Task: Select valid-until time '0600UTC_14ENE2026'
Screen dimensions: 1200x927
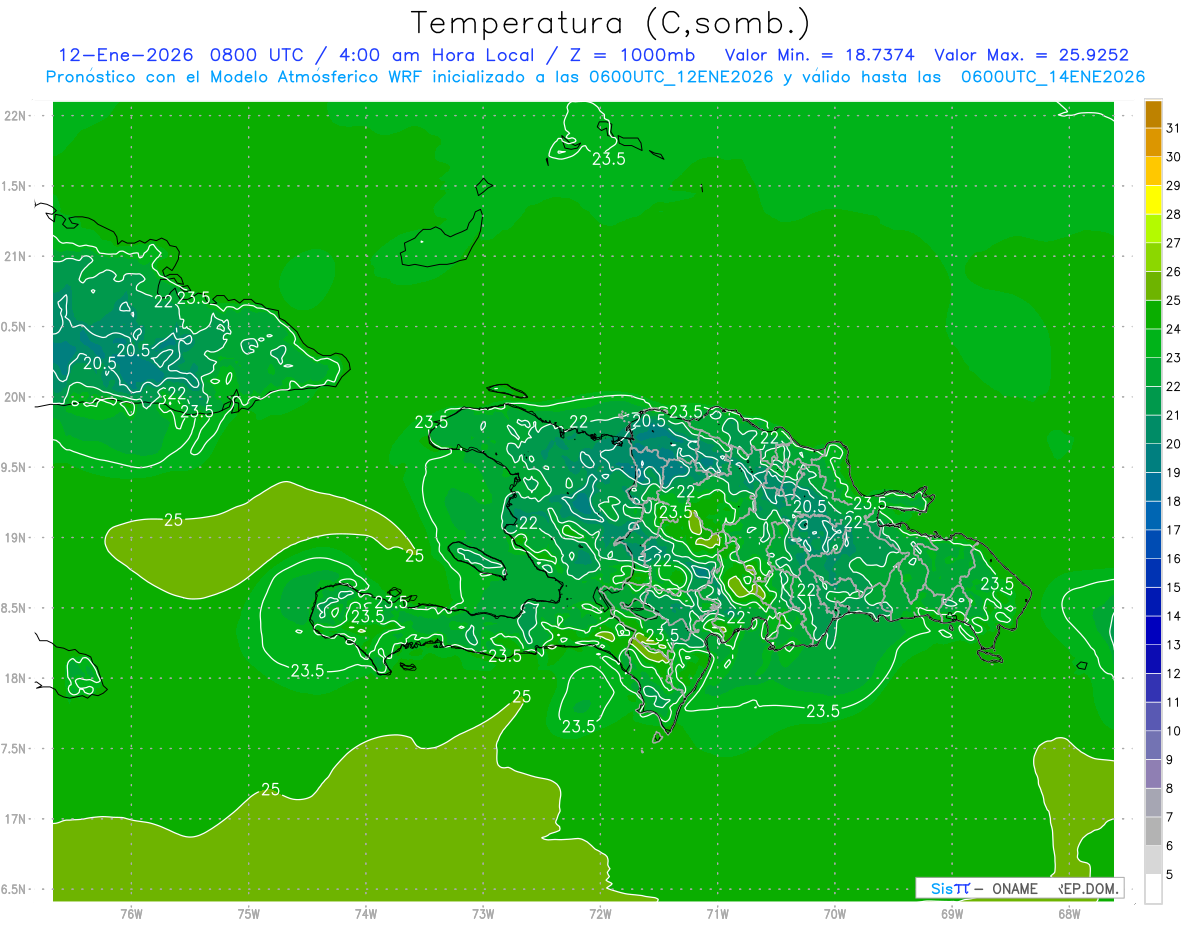Action: click(x=1053, y=77)
